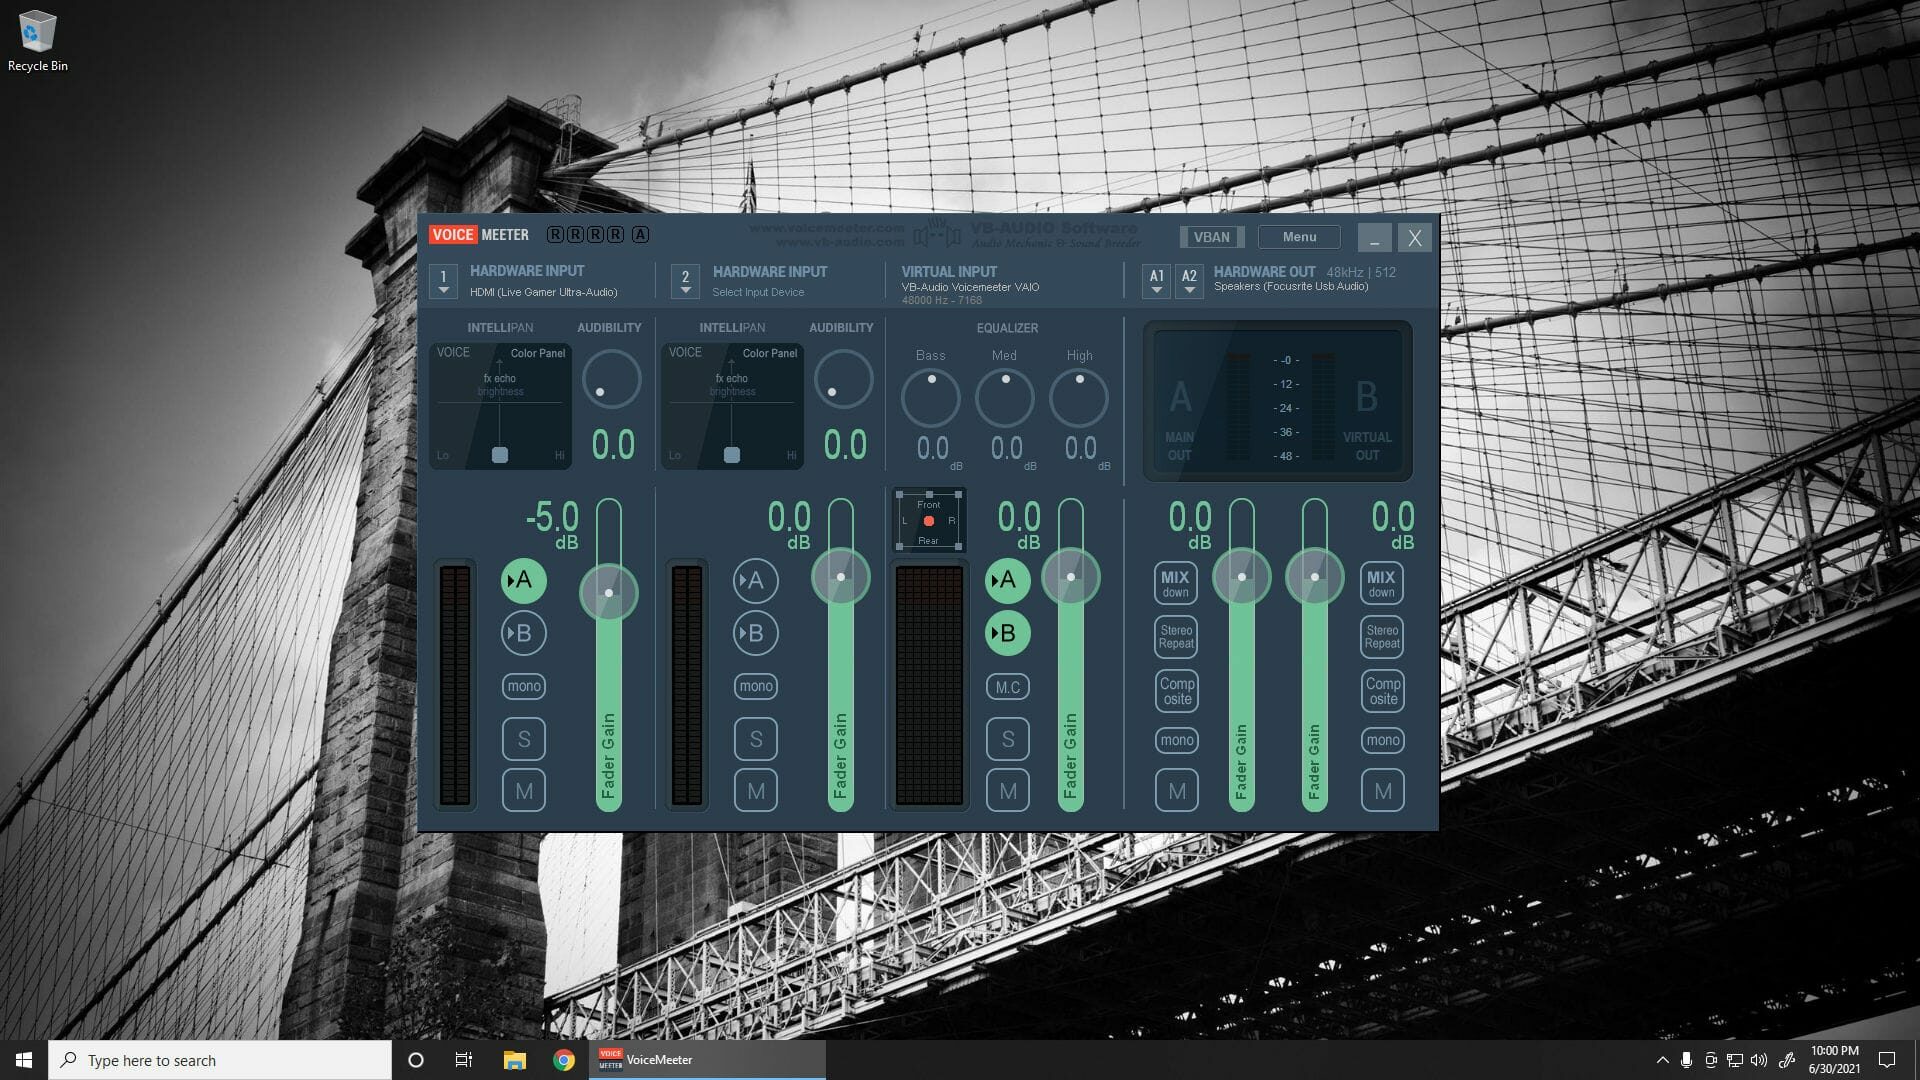Viewport: 1920px width, 1080px height.
Task: Toggle Stereo Repeat on virtual output B
Action: tap(1382, 637)
